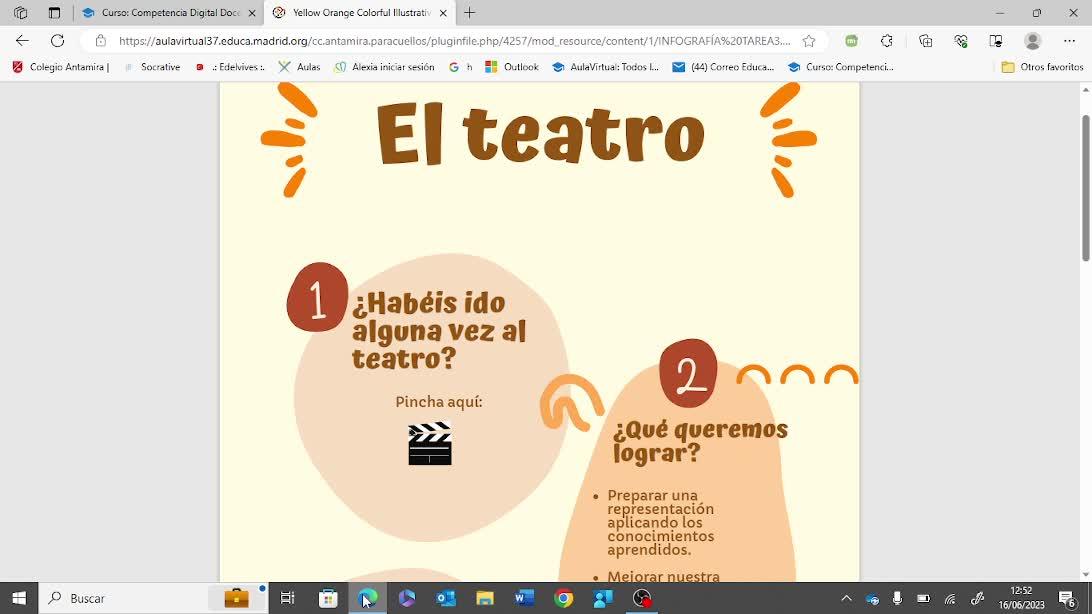Open Outlook from the taskbar
This screenshot has width=1092, height=614.
coord(446,598)
